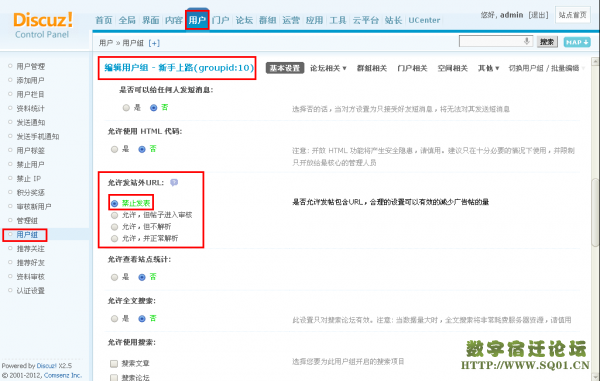This screenshot has height=381, width=600.
Task: Expand the 其他 dropdown tab
Action: point(488,68)
